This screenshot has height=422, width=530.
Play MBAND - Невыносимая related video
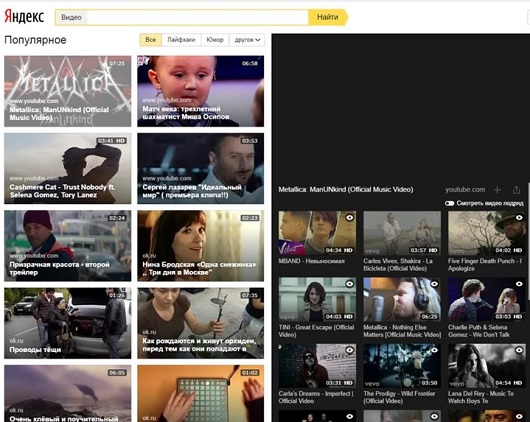[x=317, y=233]
